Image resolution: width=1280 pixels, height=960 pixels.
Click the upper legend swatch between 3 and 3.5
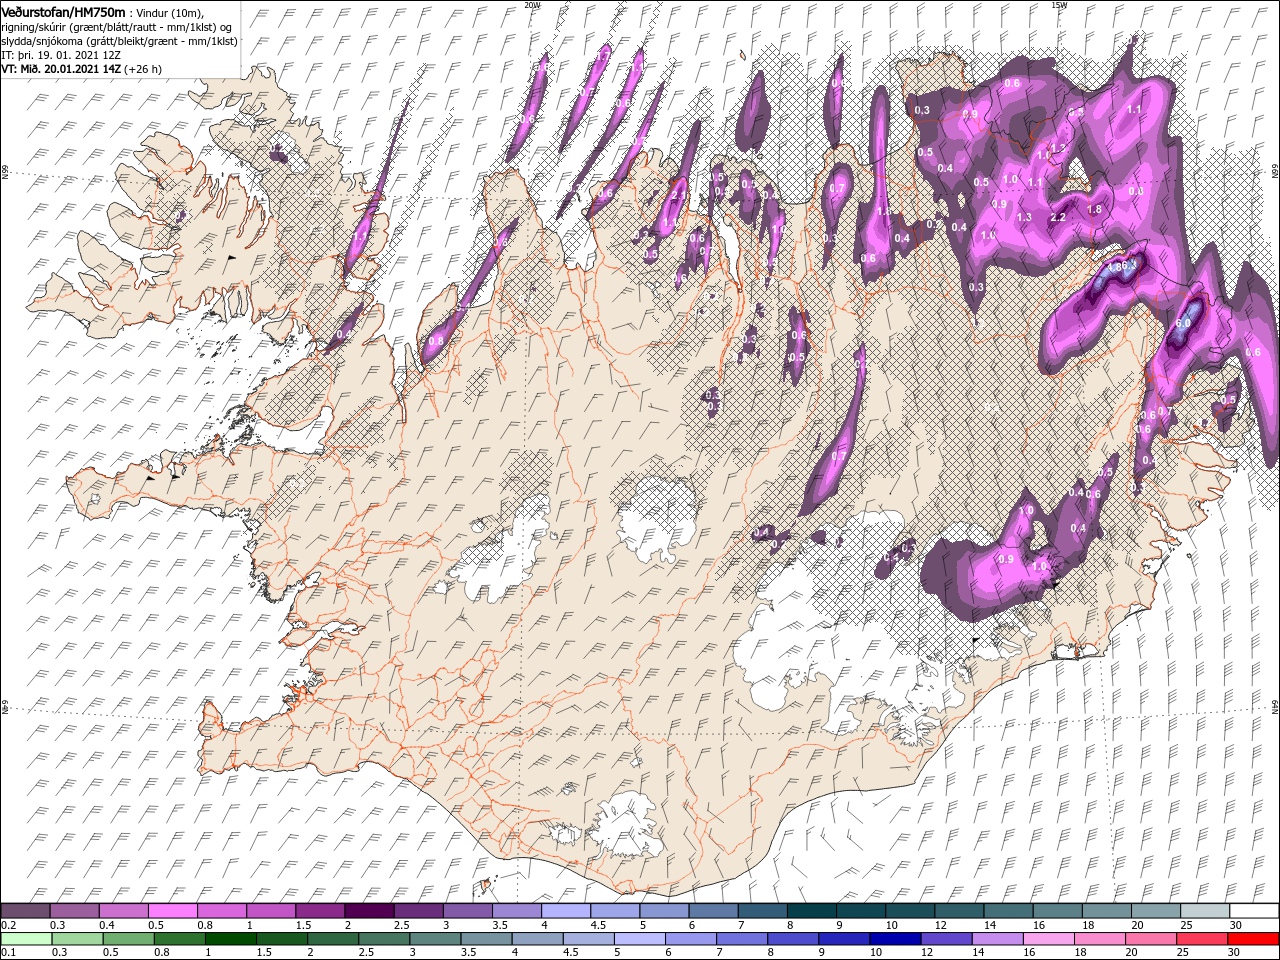(x=467, y=911)
